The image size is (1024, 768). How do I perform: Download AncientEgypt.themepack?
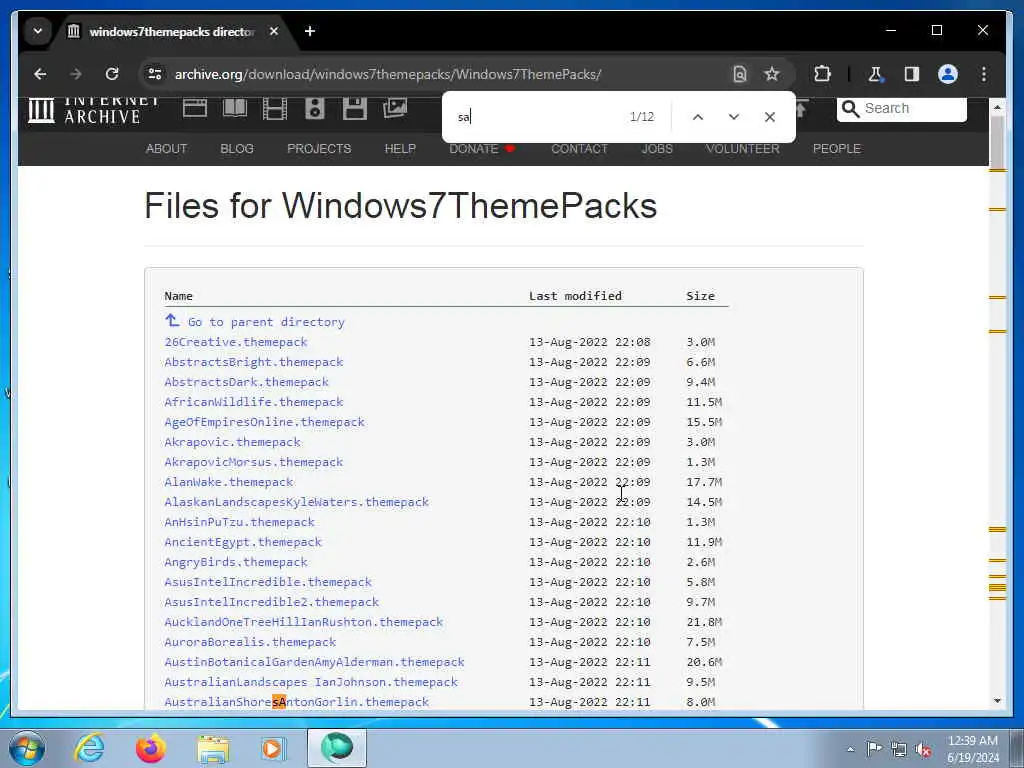click(x=243, y=542)
